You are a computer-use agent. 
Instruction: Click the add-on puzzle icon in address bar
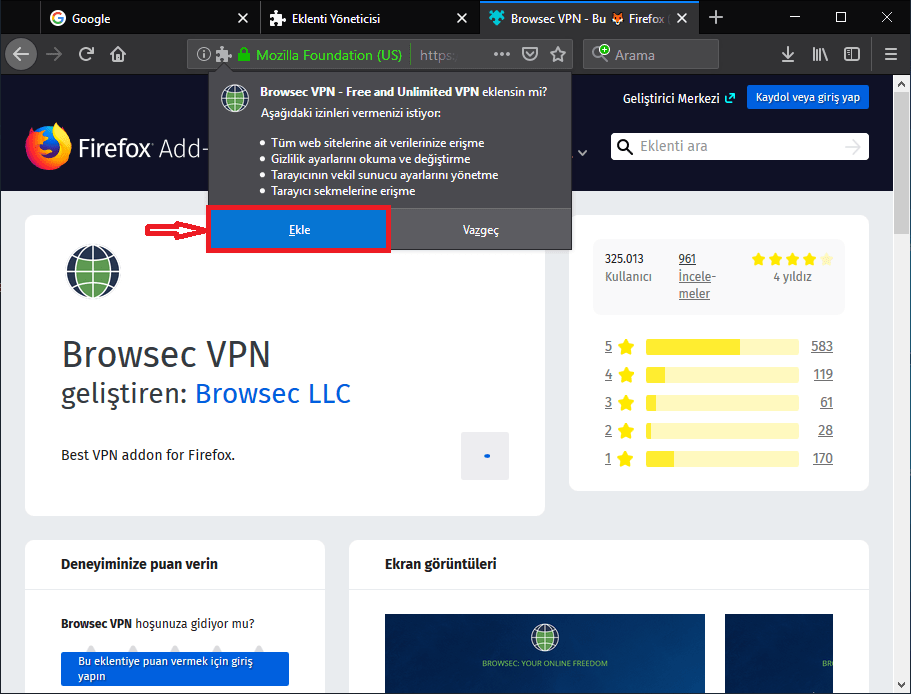(223, 55)
